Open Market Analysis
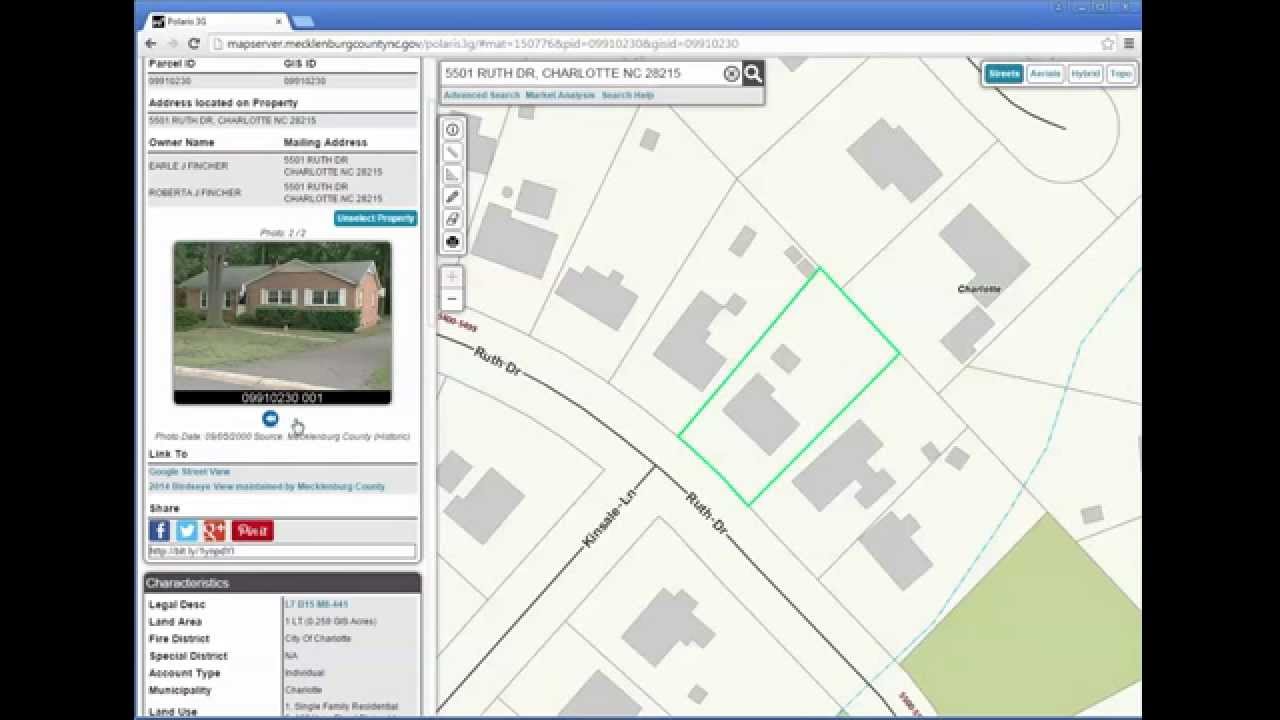The width and height of the screenshot is (1280, 720). (560, 95)
